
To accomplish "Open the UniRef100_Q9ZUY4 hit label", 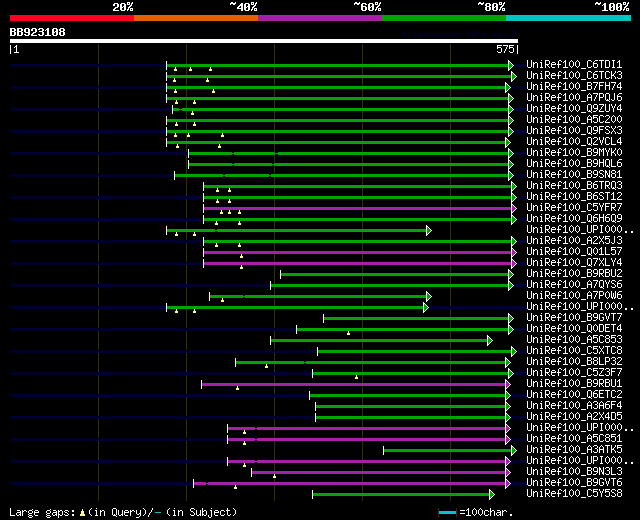I will [574, 109].
